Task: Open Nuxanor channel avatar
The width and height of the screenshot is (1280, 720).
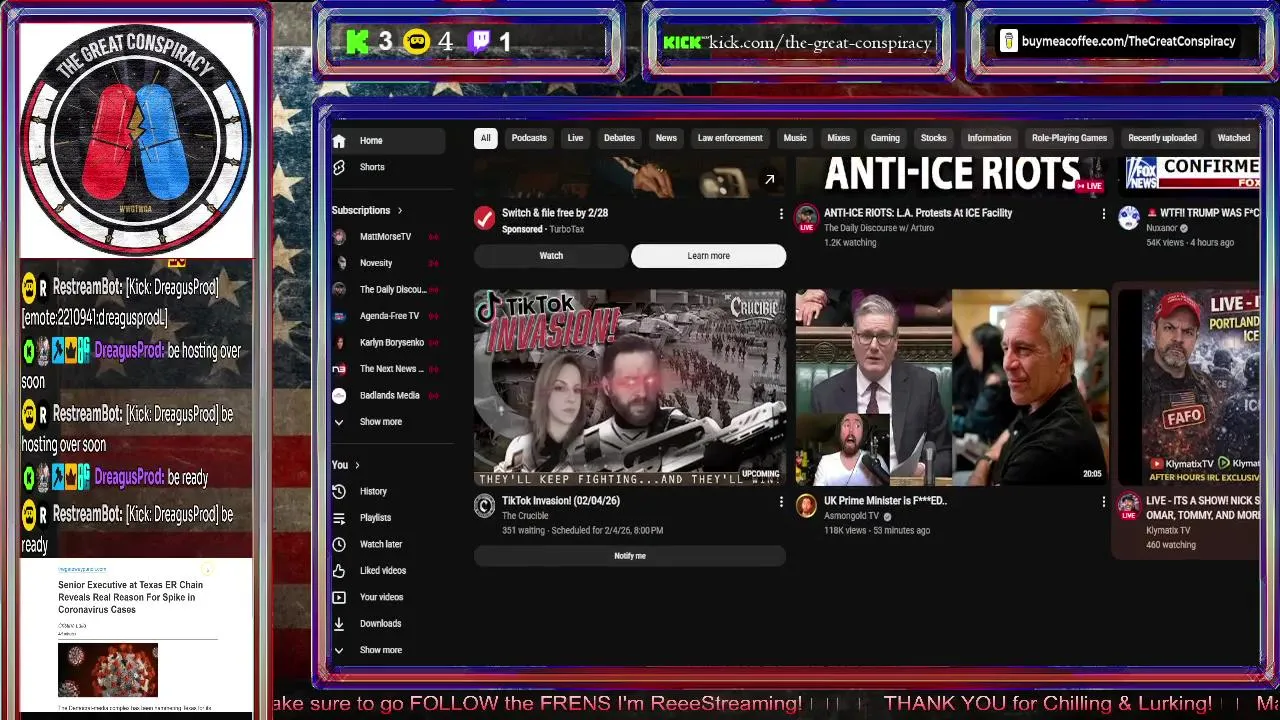Action: [x=1129, y=218]
